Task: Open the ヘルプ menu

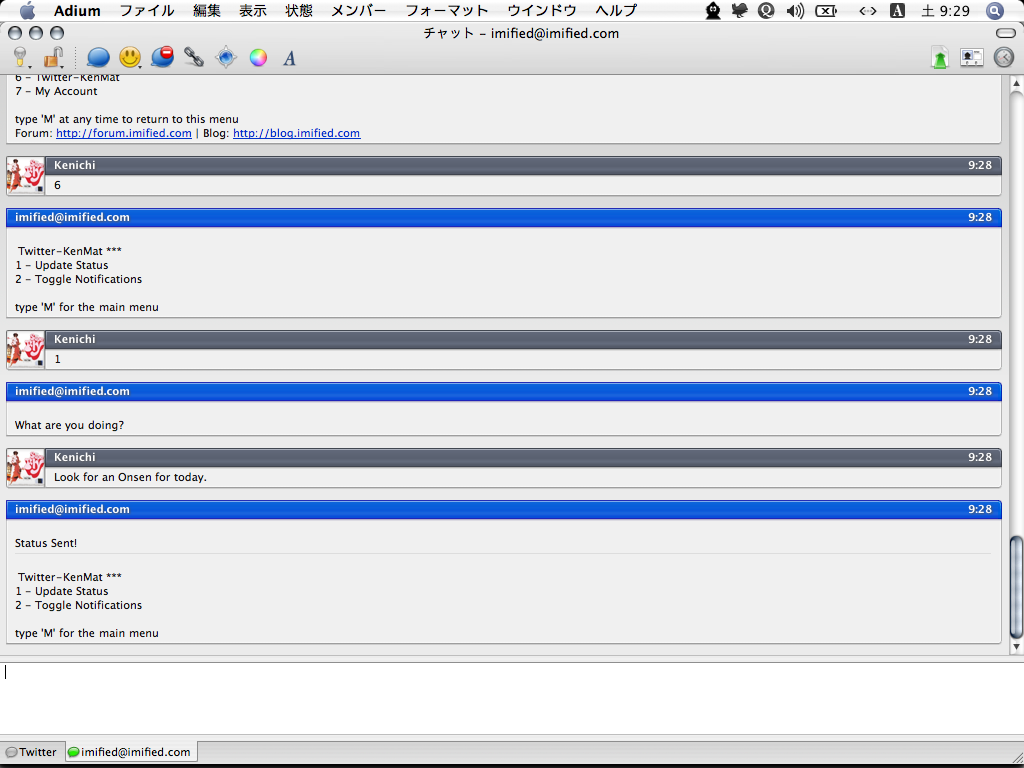Action: pos(616,10)
